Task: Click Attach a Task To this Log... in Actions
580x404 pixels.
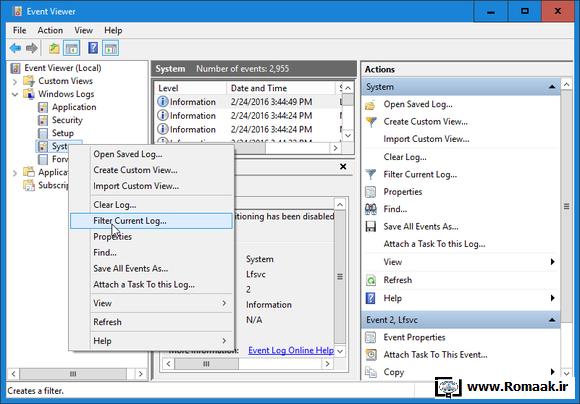Action: pyautogui.click(x=434, y=244)
